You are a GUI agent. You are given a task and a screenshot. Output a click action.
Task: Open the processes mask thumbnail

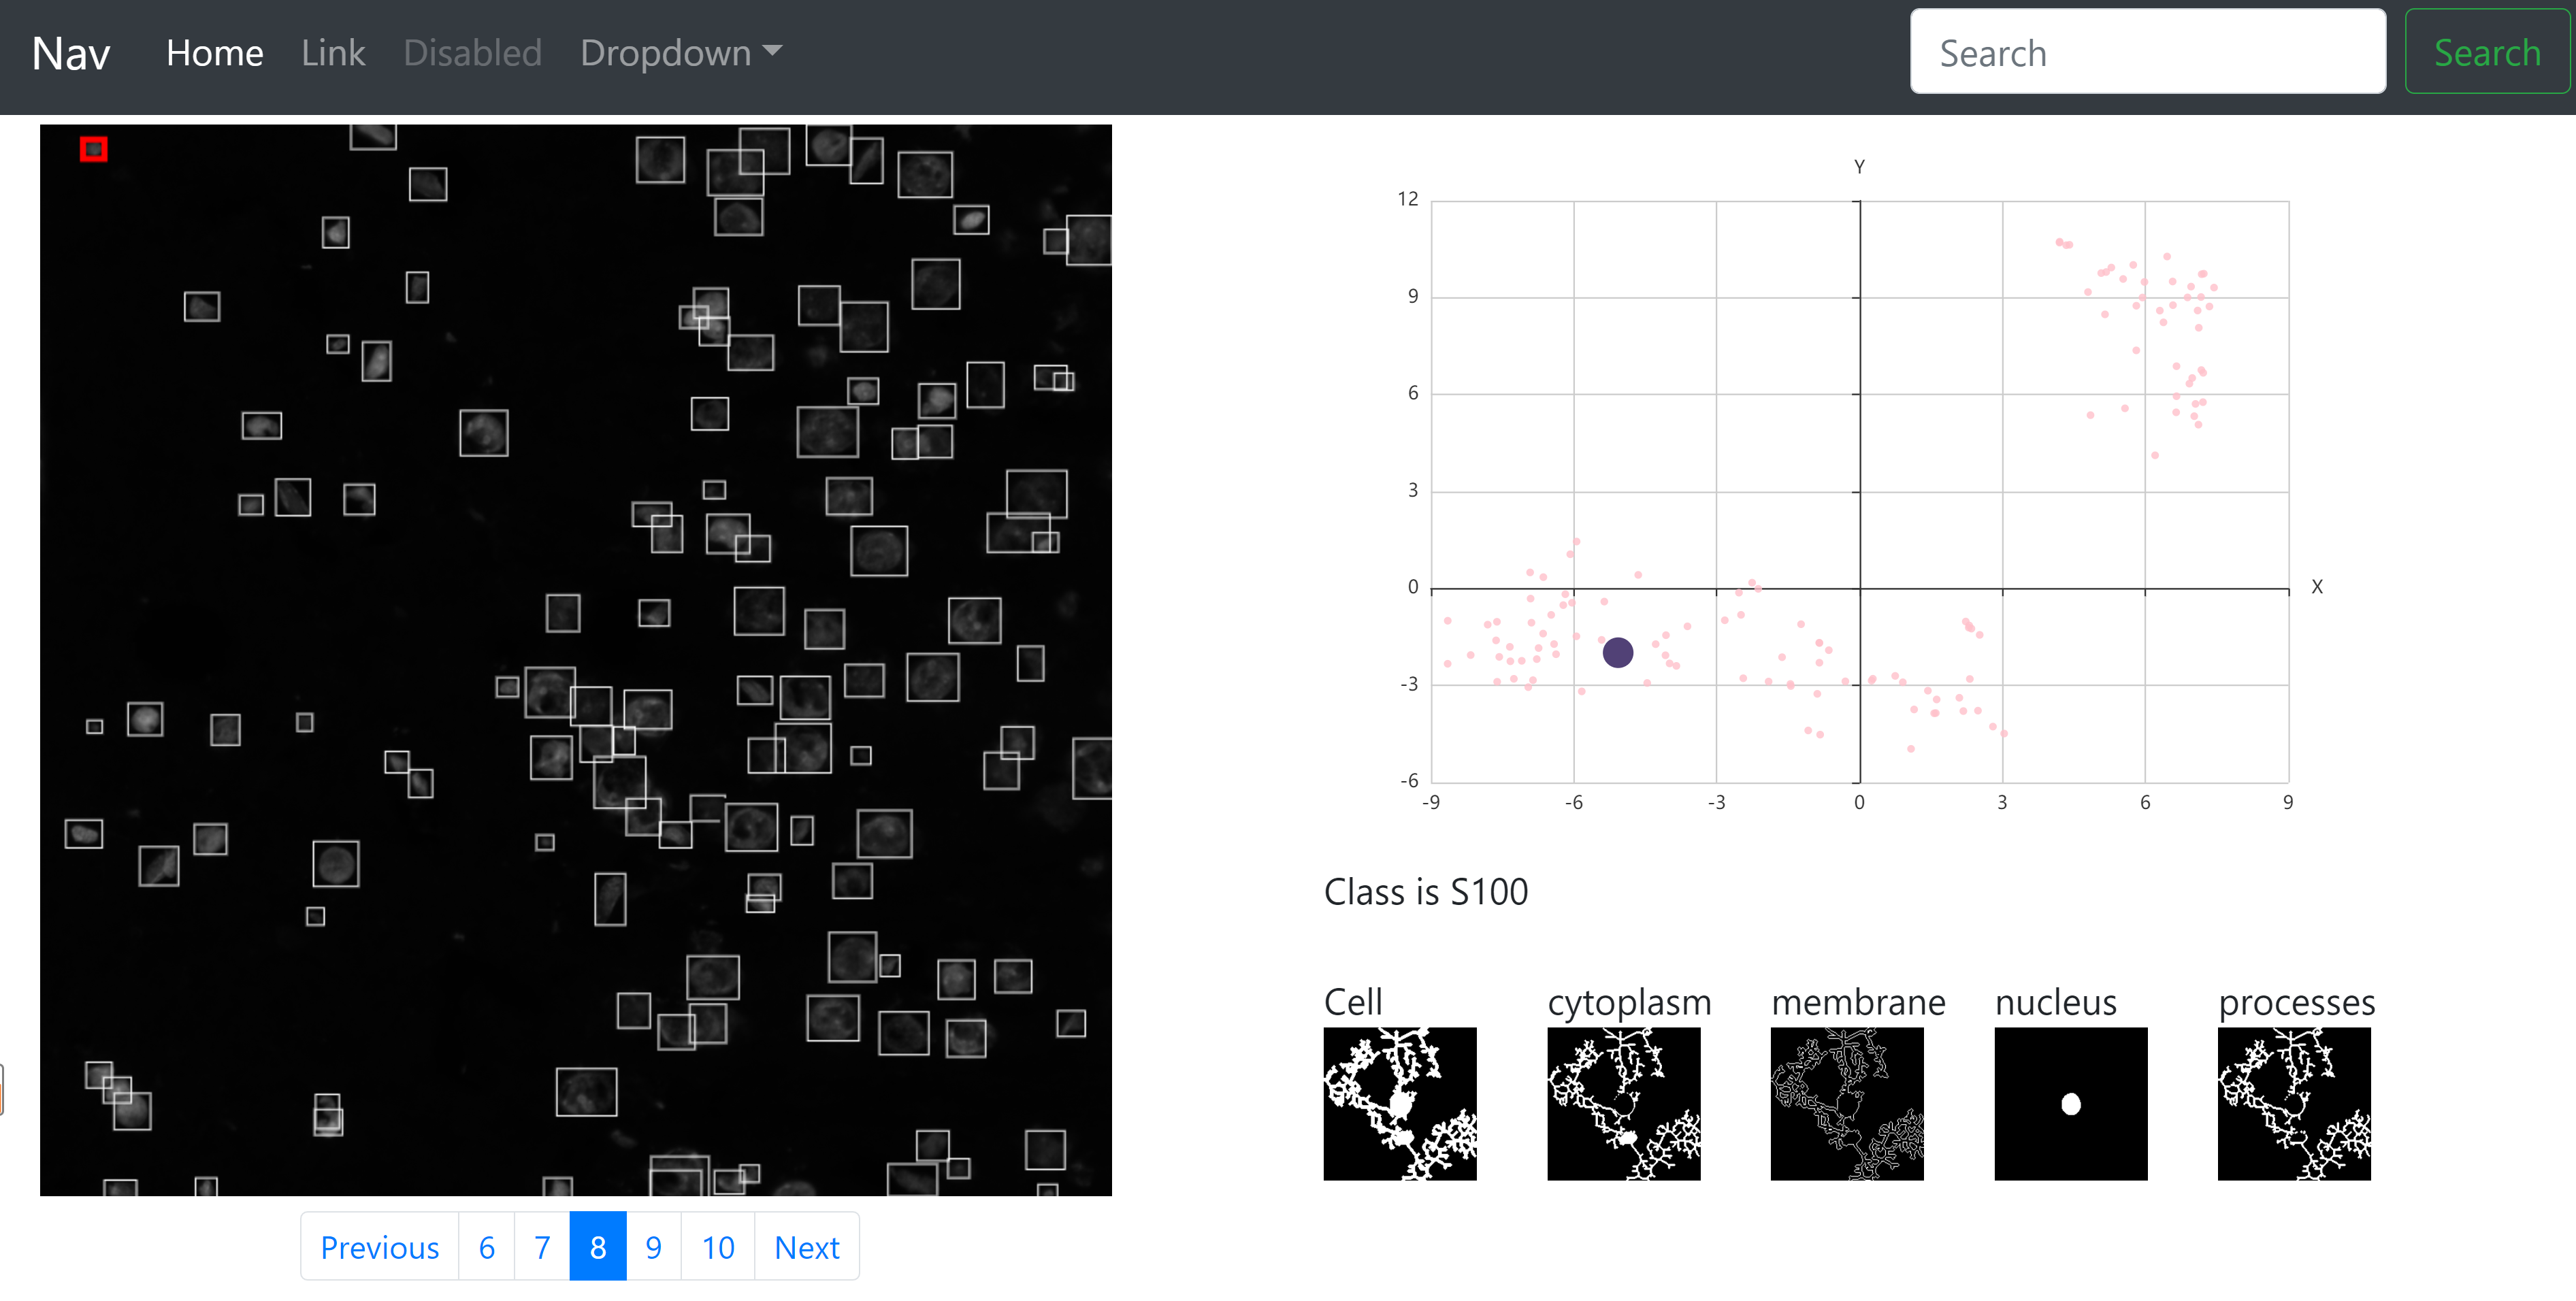2294,1103
